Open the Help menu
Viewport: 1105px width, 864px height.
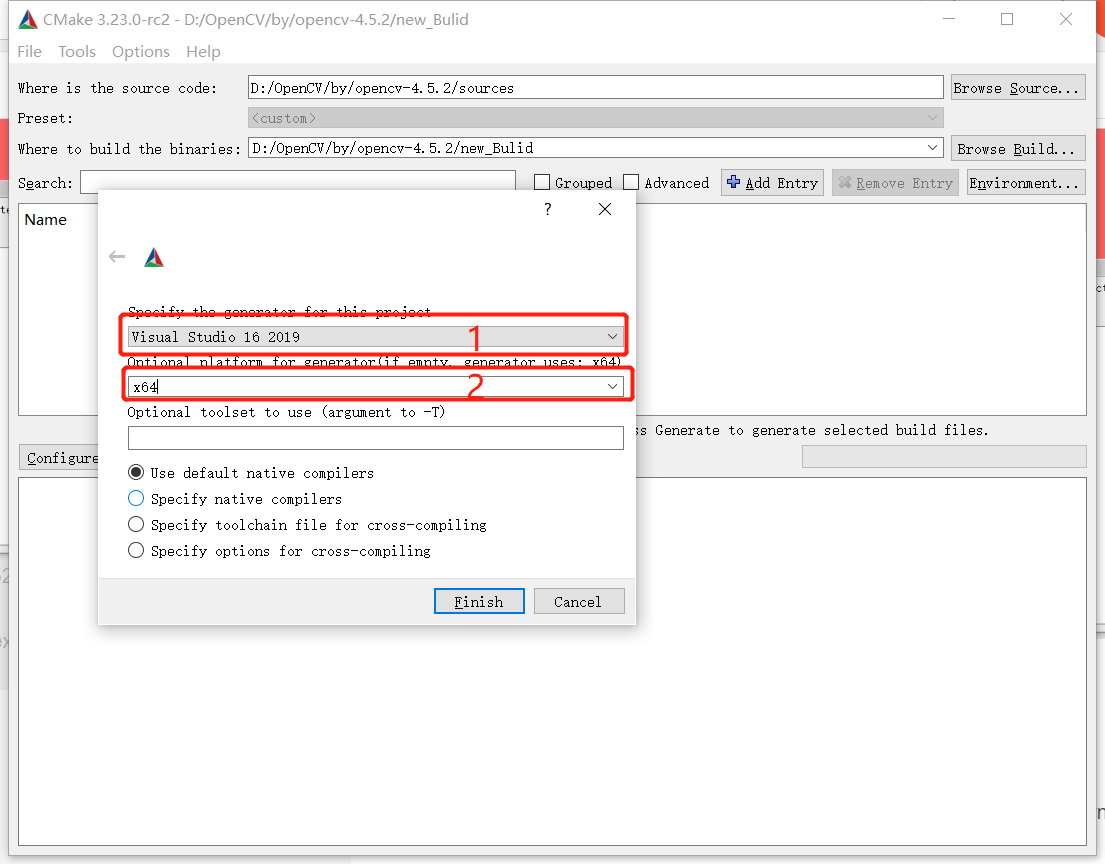tap(203, 51)
